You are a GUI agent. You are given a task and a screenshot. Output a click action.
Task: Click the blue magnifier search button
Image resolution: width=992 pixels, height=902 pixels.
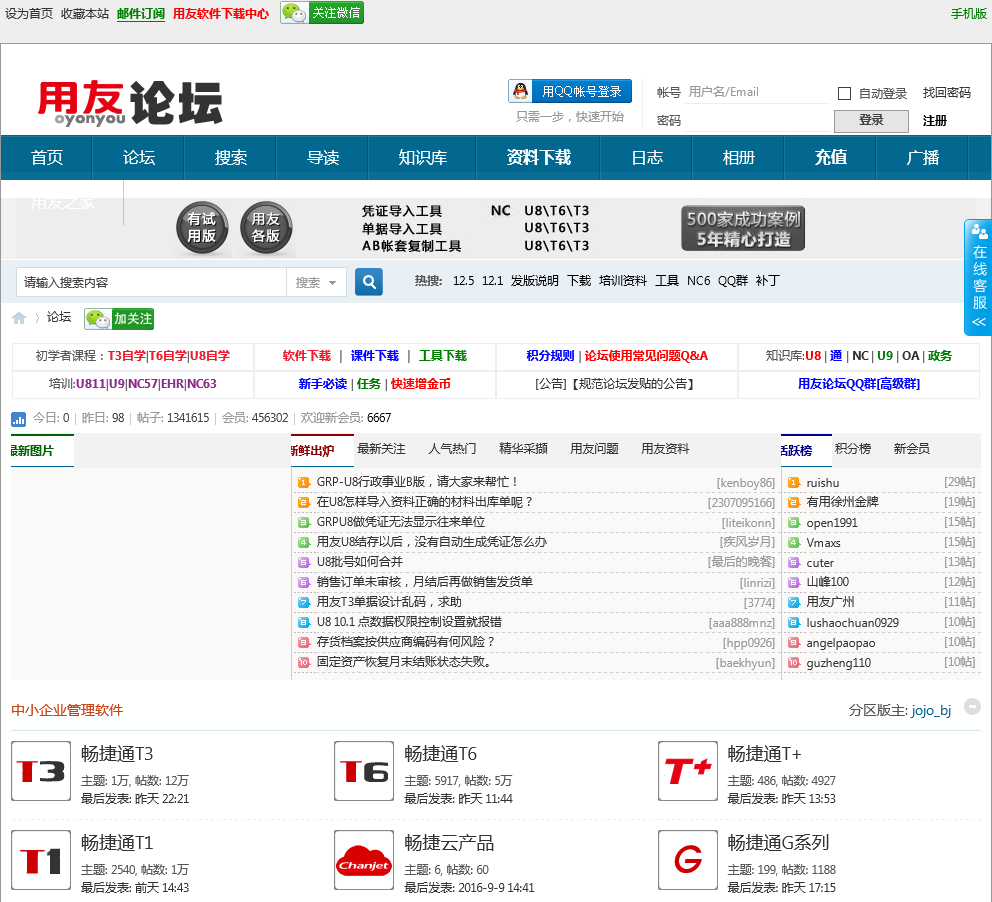pos(369,281)
